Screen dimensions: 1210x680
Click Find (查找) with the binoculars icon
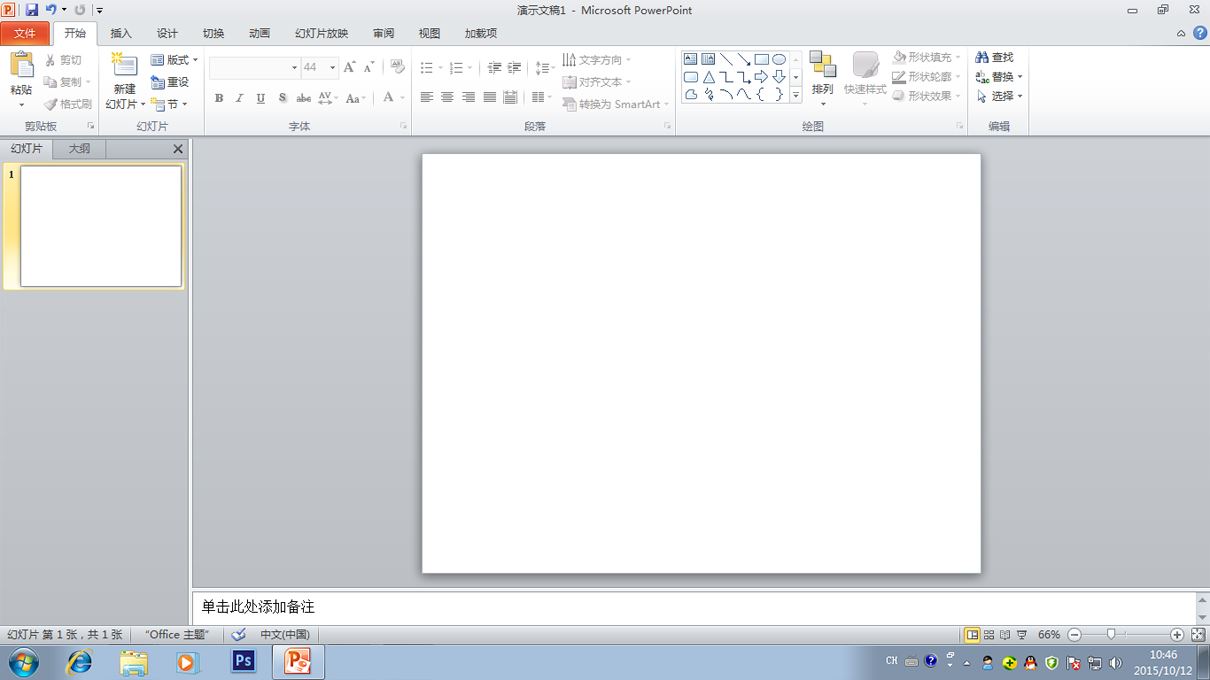[x=994, y=58]
